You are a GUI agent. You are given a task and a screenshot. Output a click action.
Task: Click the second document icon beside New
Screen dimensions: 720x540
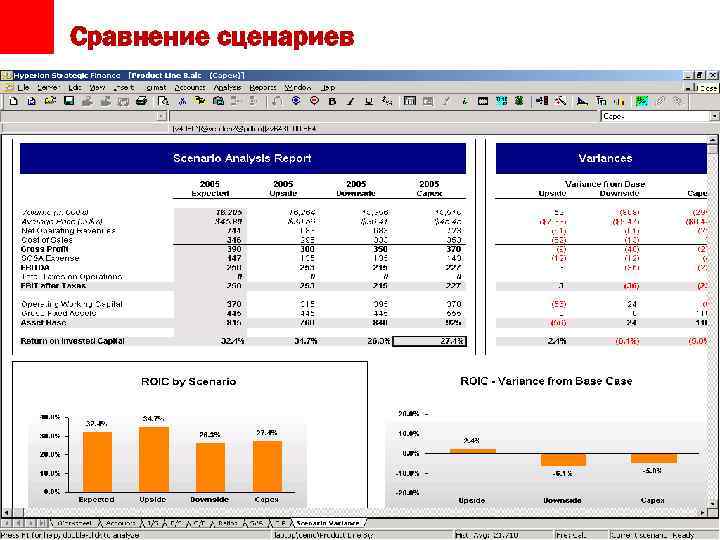pos(32,101)
